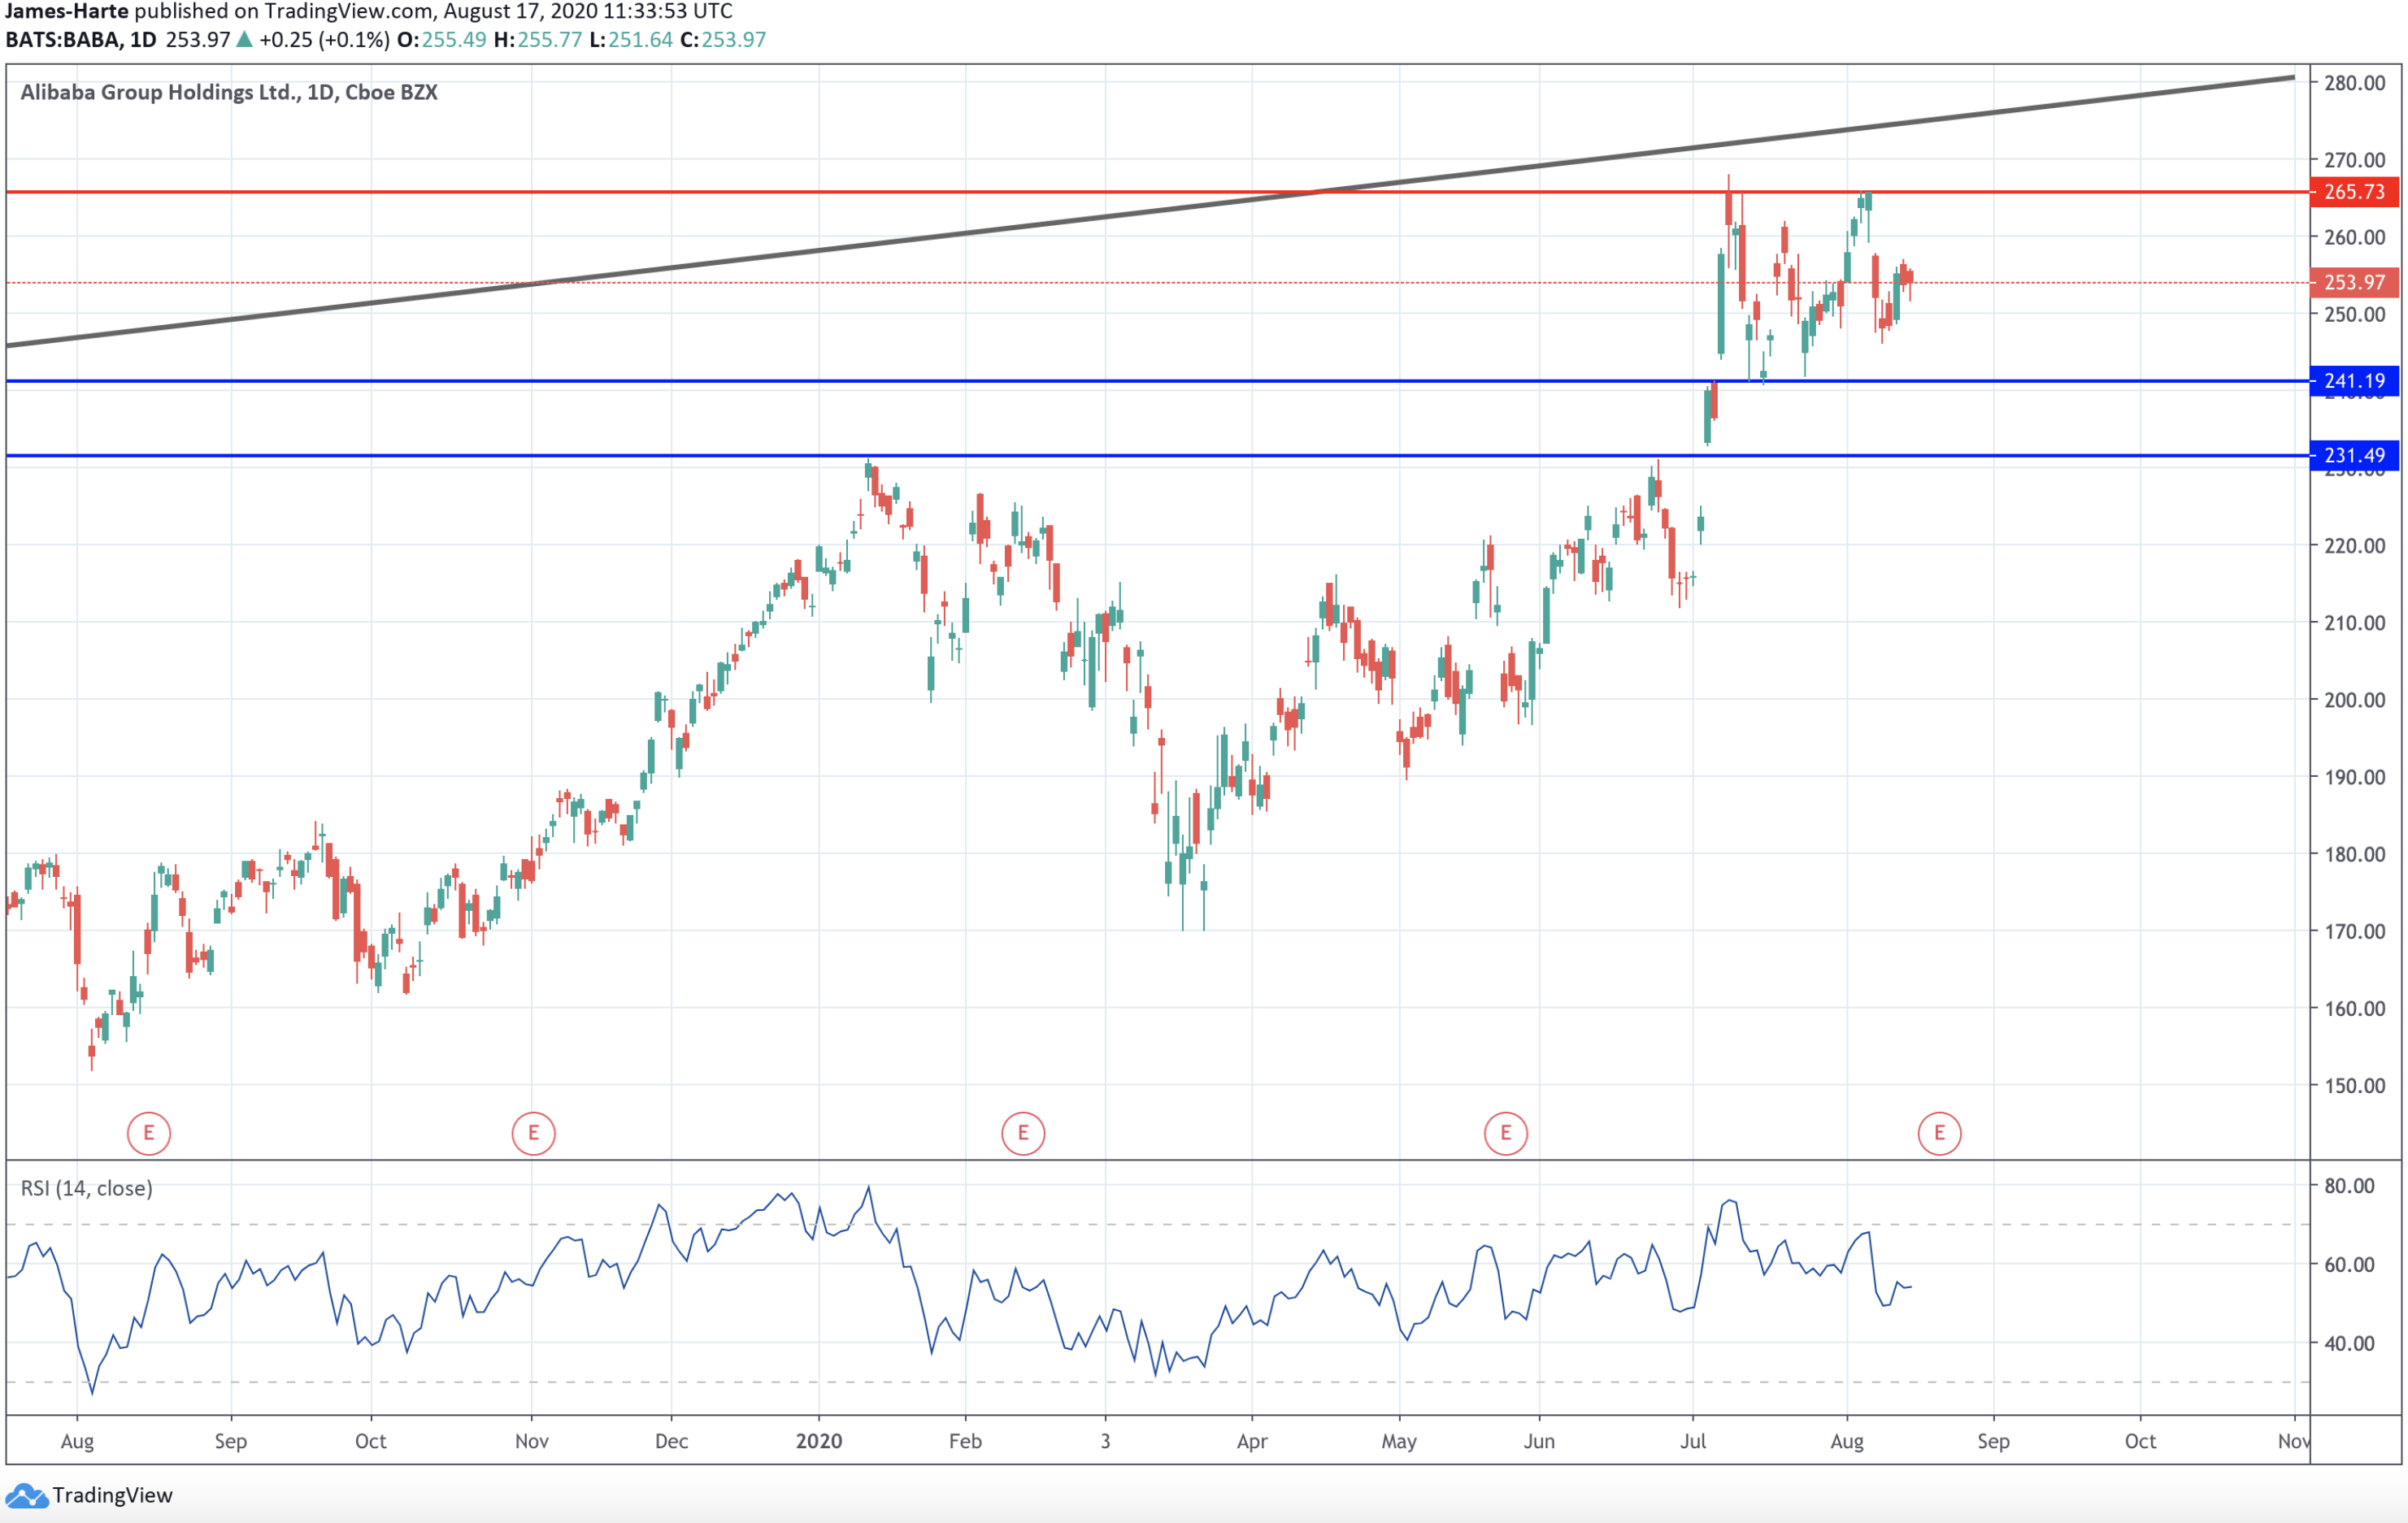Select the 2020 label on the time axis
The height and width of the screenshot is (1523, 2408).
[x=819, y=1441]
